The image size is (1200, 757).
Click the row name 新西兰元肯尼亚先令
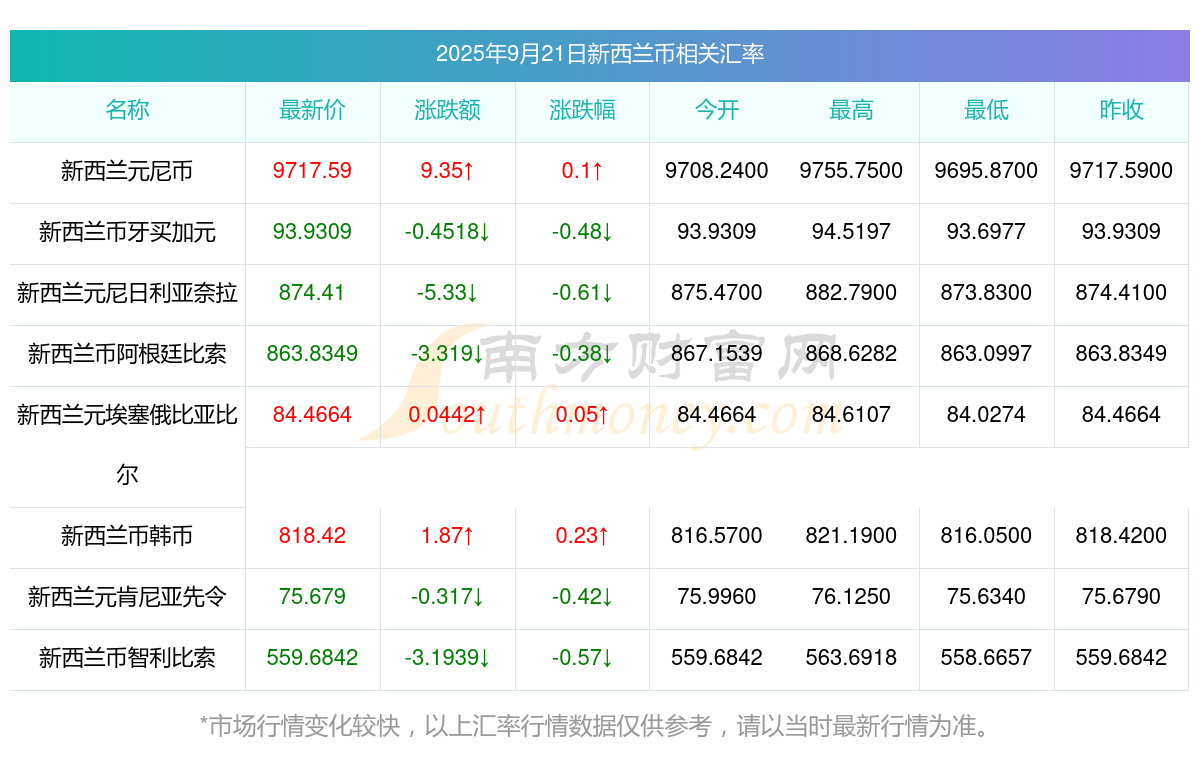coord(127,597)
